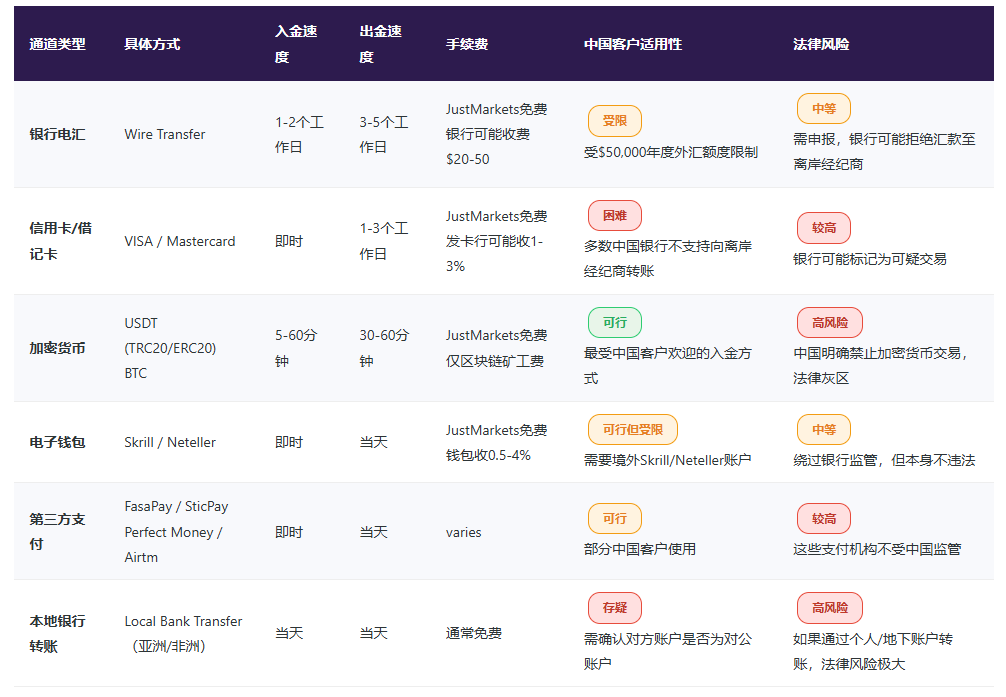
Task: Click the 通常免费 fee cell
Action: tap(473, 633)
